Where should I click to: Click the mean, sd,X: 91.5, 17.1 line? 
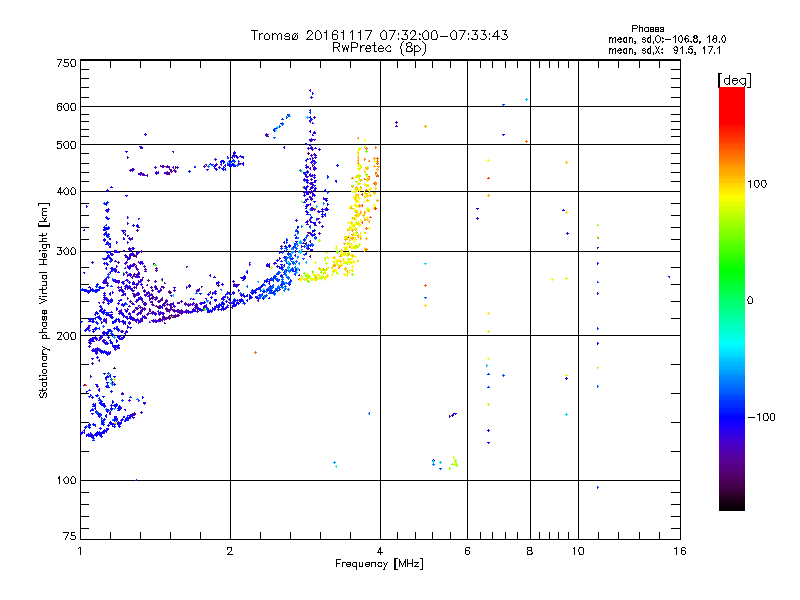point(665,50)
